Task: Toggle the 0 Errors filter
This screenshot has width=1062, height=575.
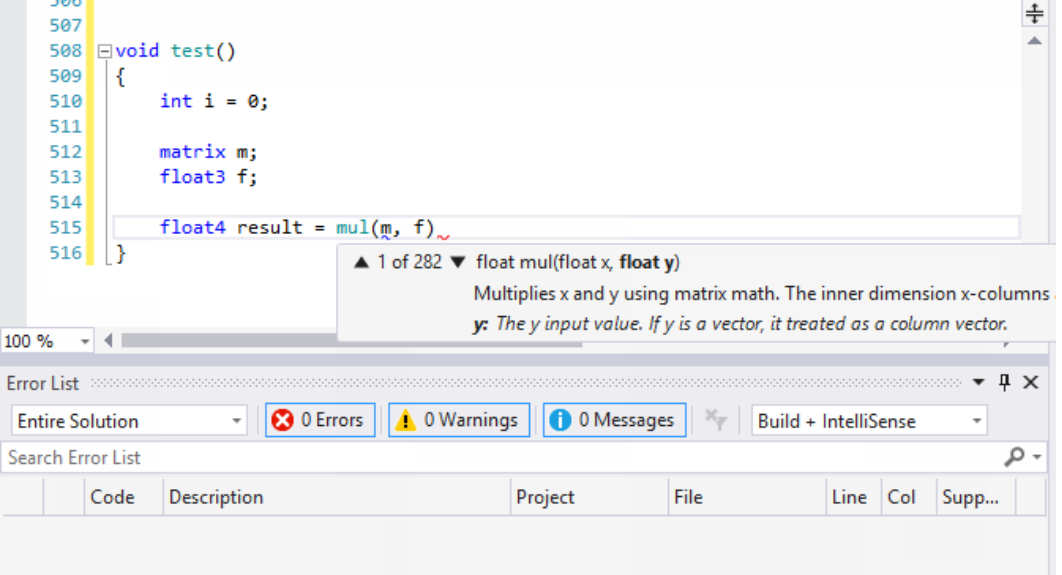Action: (x=319, y=420)
